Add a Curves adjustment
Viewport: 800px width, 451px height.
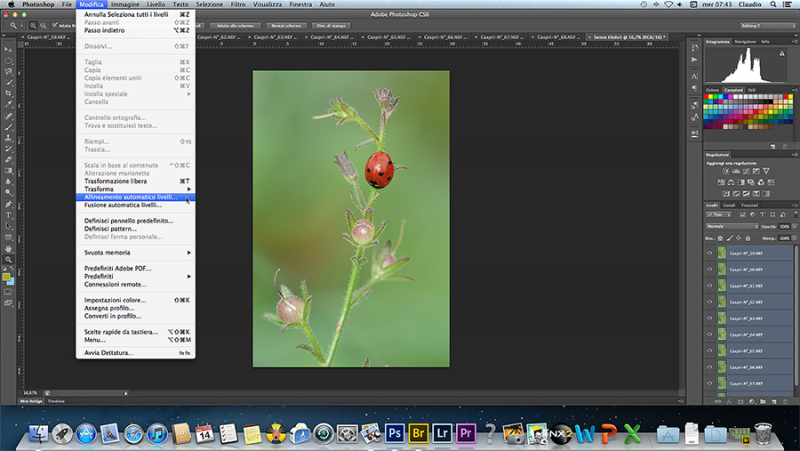746,171
